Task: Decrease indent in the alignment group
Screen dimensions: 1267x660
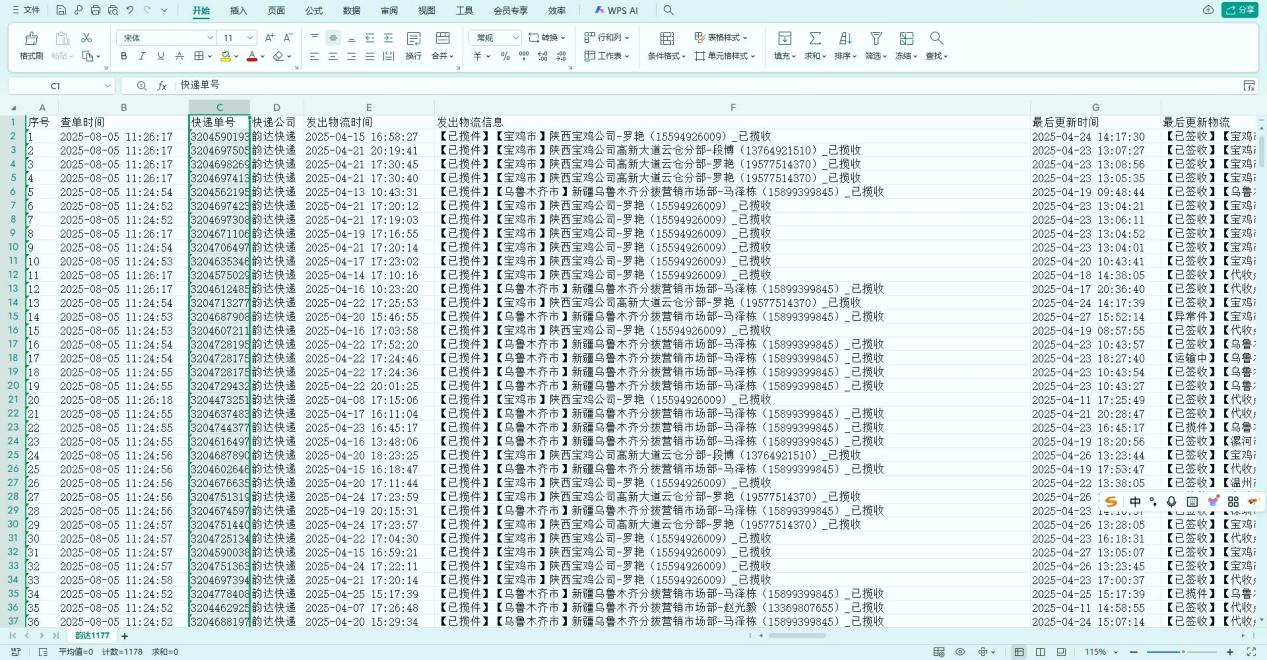Action: pyautogui.click(x=370, y=38)
